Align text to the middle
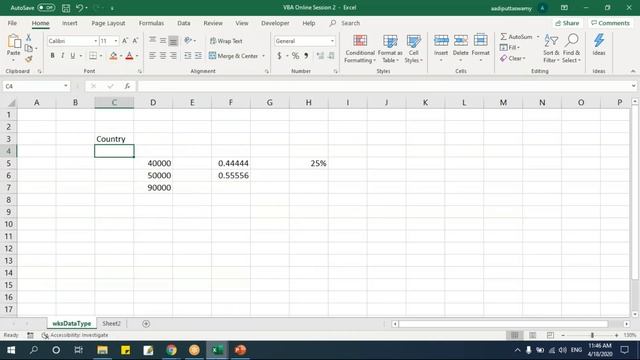The image size is (640, 360). pyautogui.click(x=163, y=40)
